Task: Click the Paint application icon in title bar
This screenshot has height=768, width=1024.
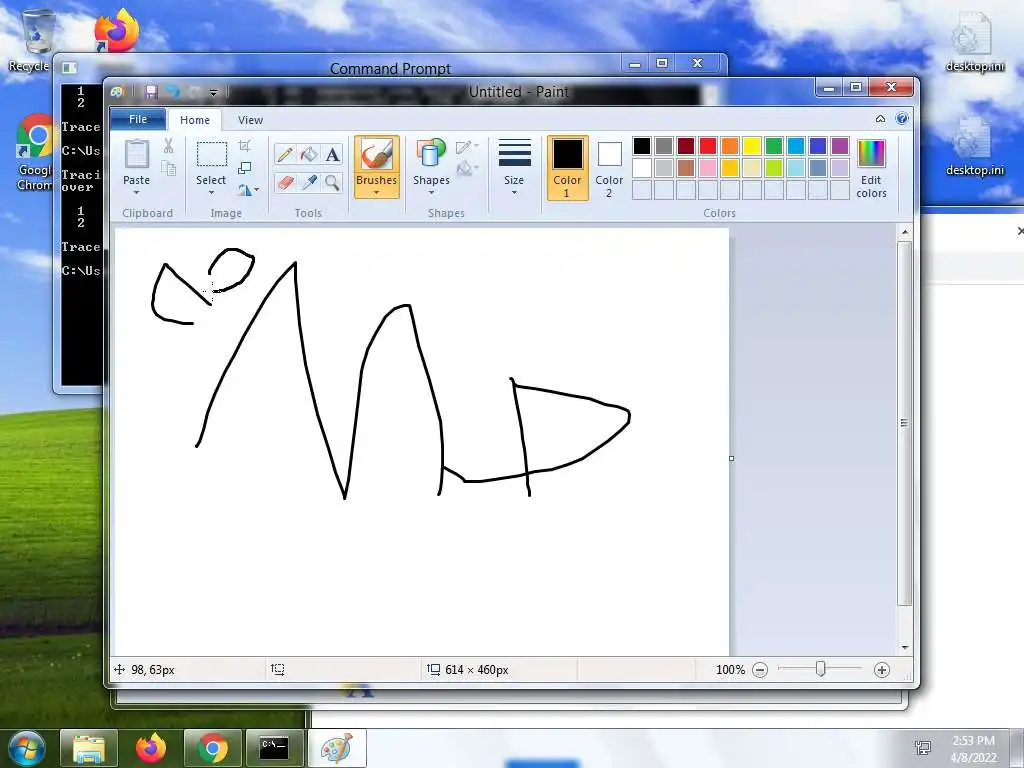Action: (118, 91)
